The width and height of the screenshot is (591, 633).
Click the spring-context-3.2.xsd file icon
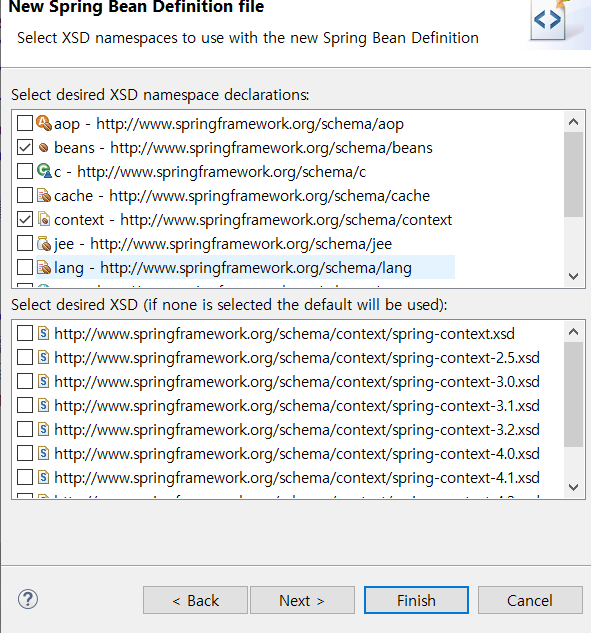click(x=44, y=429)
